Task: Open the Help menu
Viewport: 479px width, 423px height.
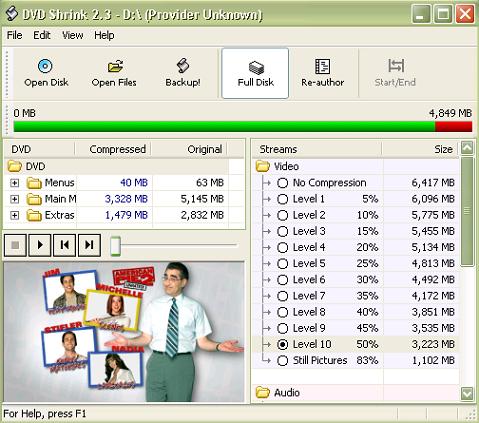Action: tap(104, 35)
